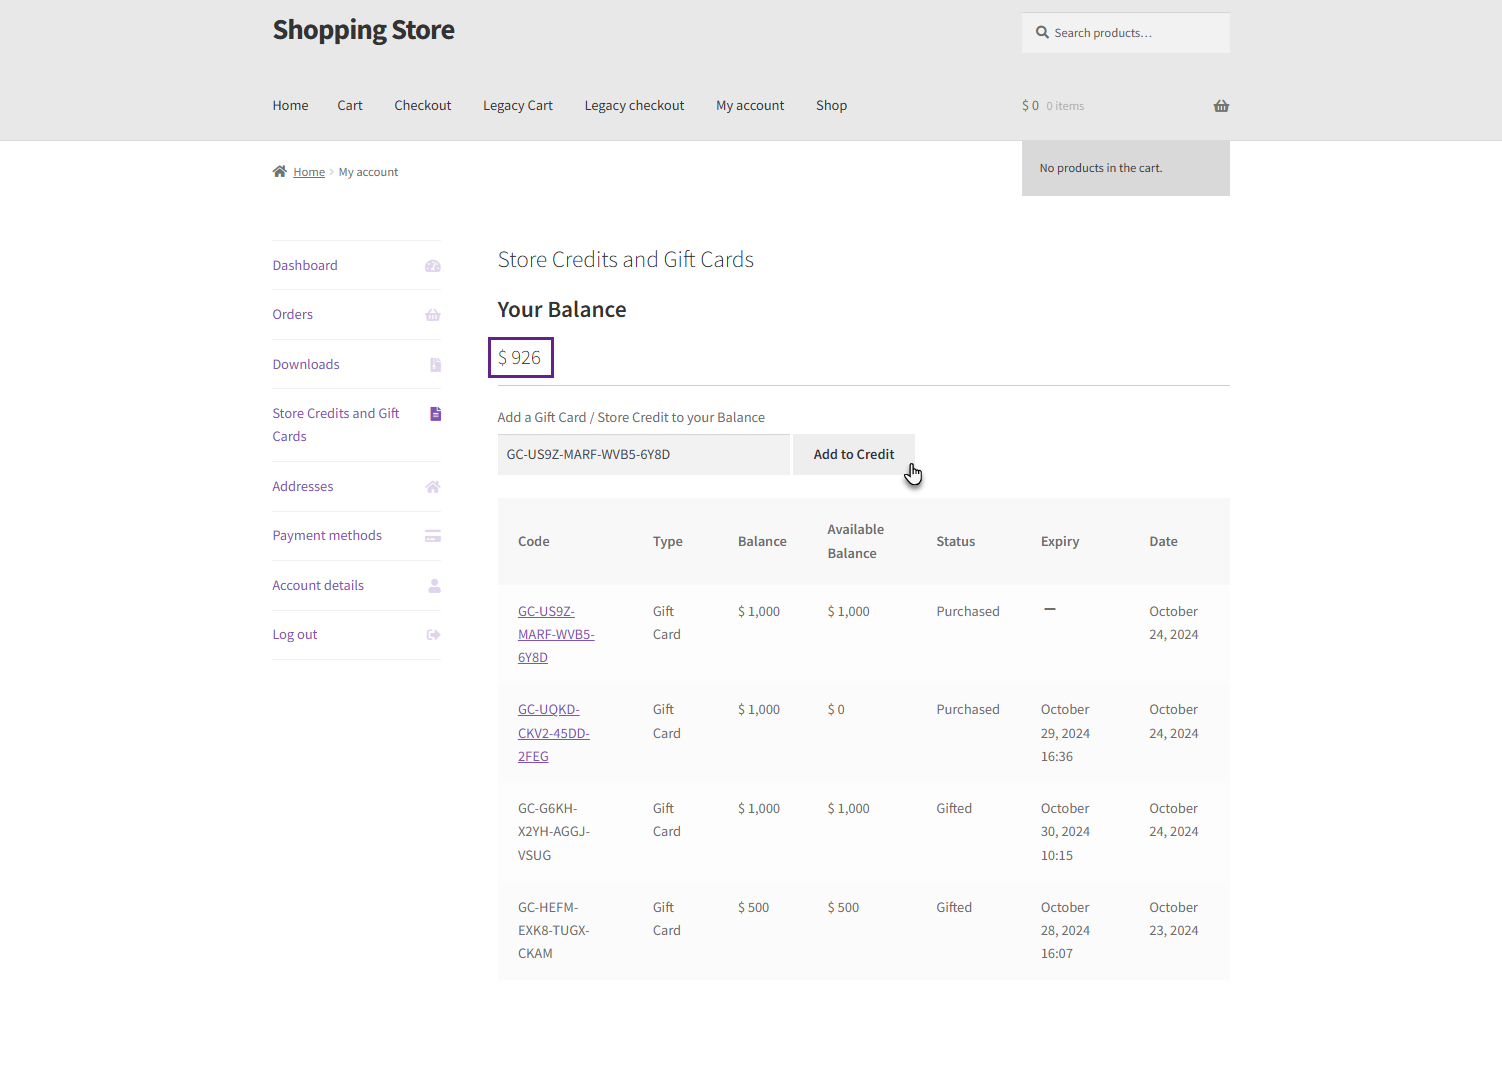1502x1077 pixels.
Task: Click the Log out arrow icon
Action: (x=433, y=635)
